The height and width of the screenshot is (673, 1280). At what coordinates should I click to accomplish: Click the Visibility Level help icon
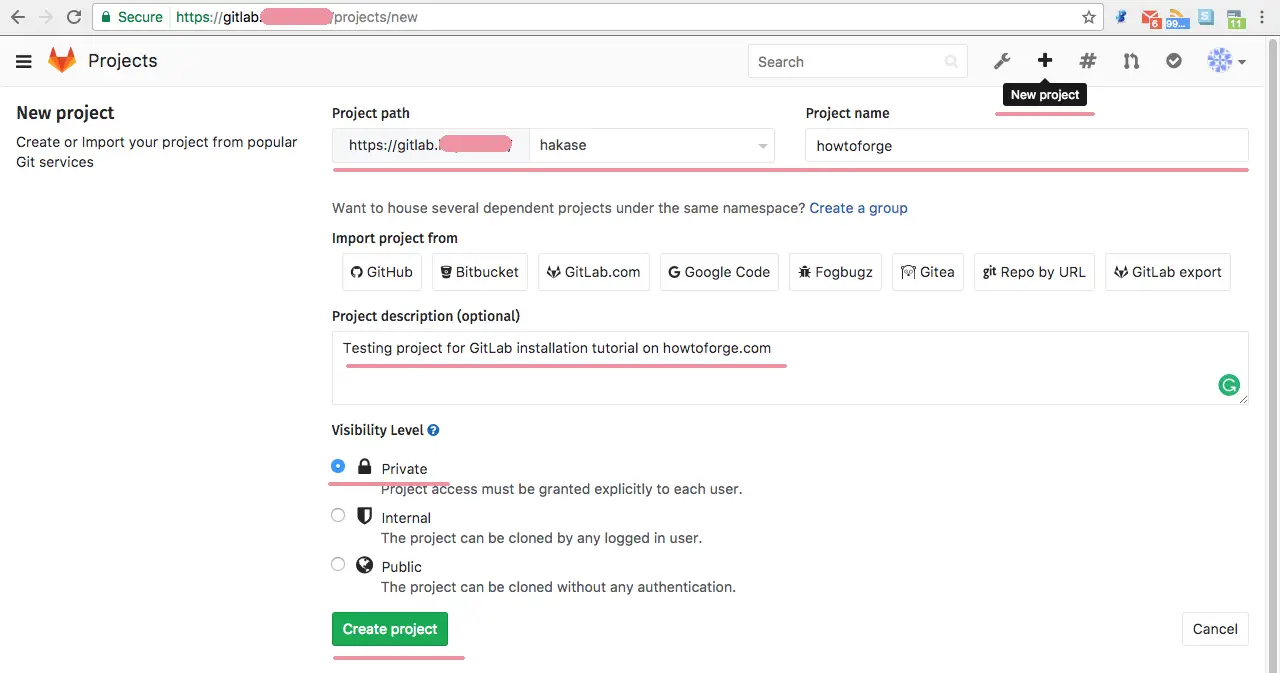pos(433,430)
